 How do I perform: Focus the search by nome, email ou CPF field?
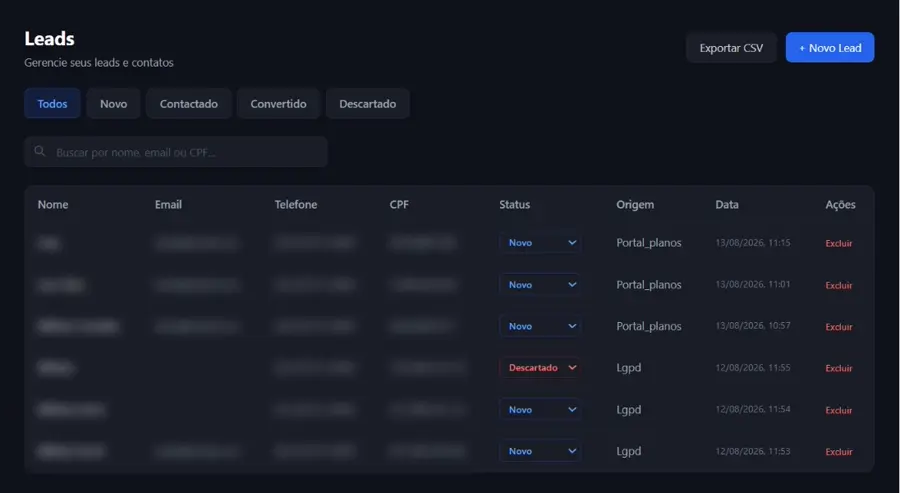pyautogui.click(x=176, y=152)
